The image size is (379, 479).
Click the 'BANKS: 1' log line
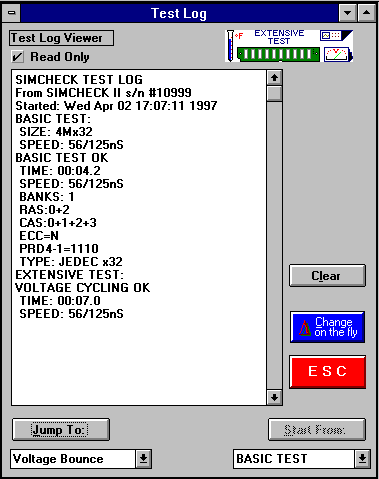coord(47,197)
